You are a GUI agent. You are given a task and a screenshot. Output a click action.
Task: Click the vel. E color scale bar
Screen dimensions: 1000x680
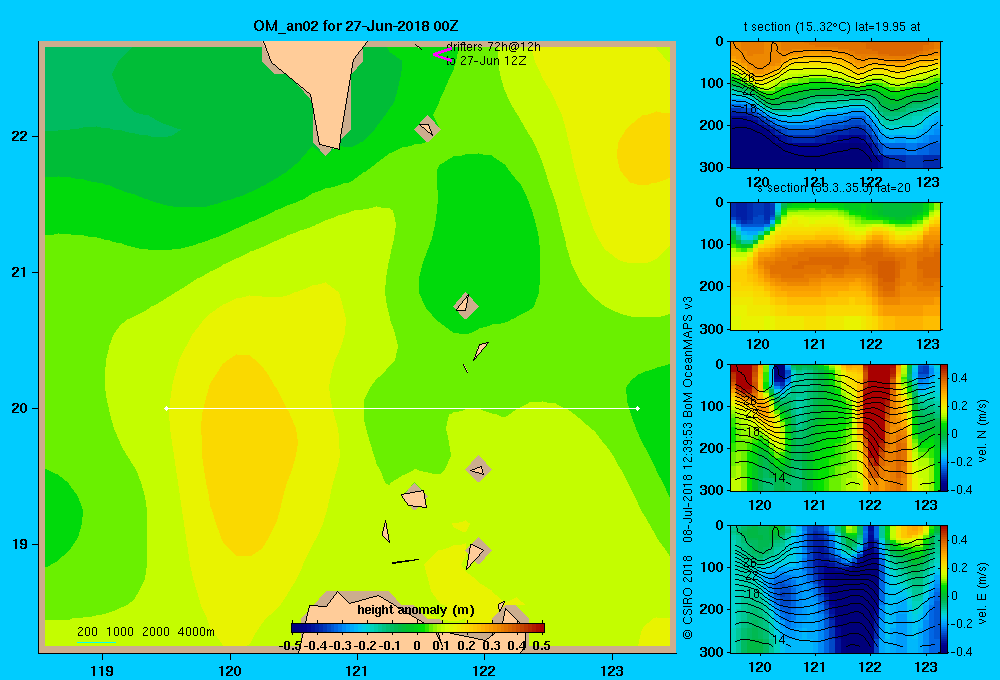(x=945, y=589)
